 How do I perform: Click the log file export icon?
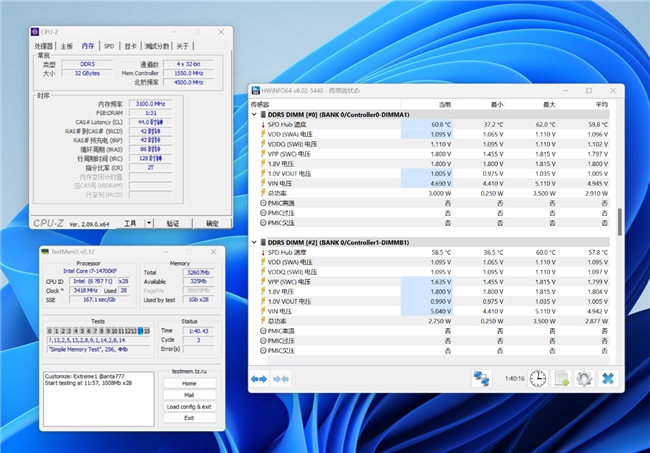pyautogui.click(x=561, y=378)
